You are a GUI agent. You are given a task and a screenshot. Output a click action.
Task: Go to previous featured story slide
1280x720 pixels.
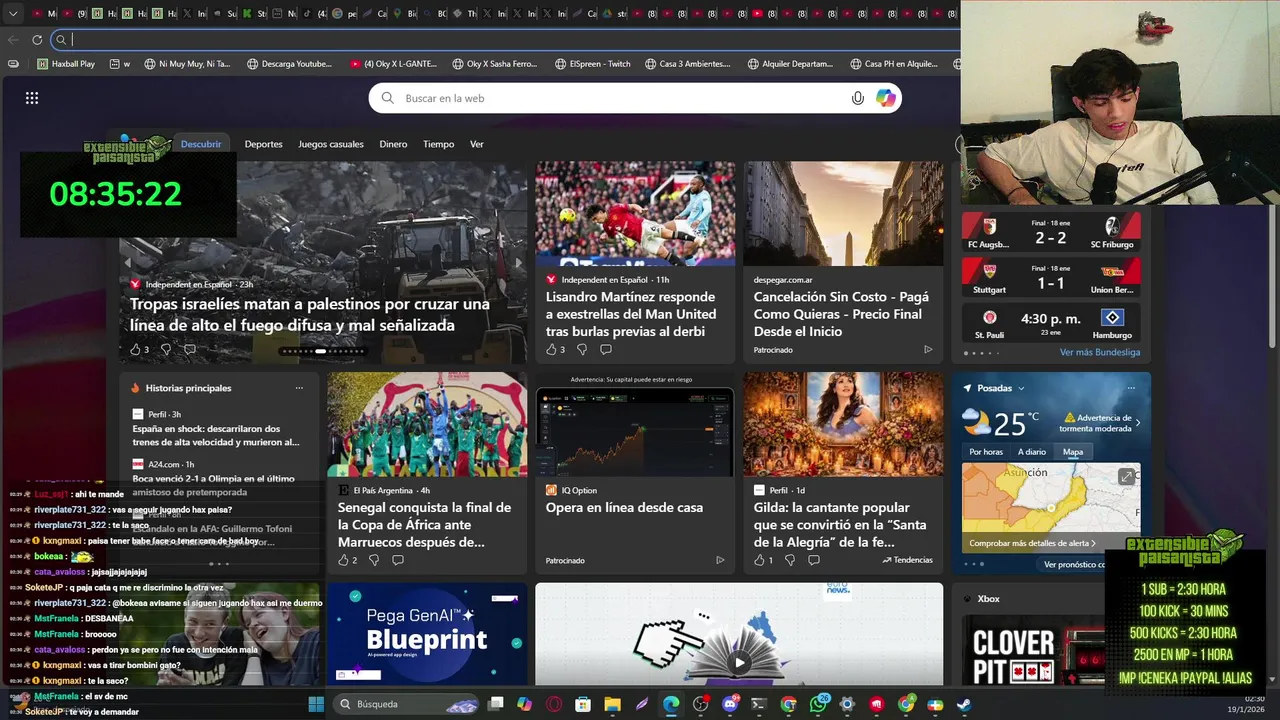point(128,263)
